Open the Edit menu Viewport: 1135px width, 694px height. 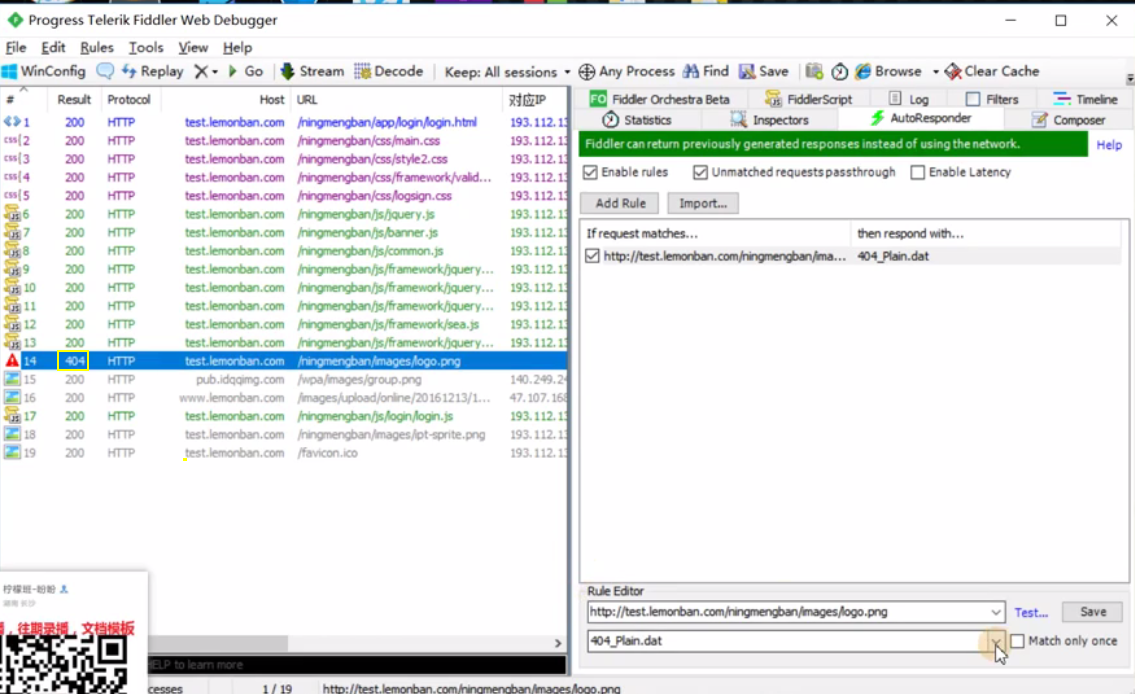coord(53,47)
